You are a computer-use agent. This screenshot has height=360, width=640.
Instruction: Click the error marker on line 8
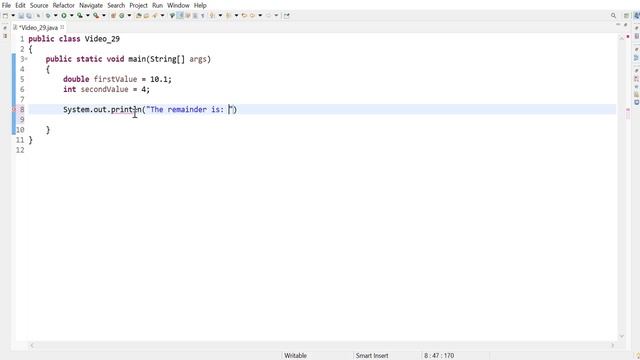coord(14,109)
